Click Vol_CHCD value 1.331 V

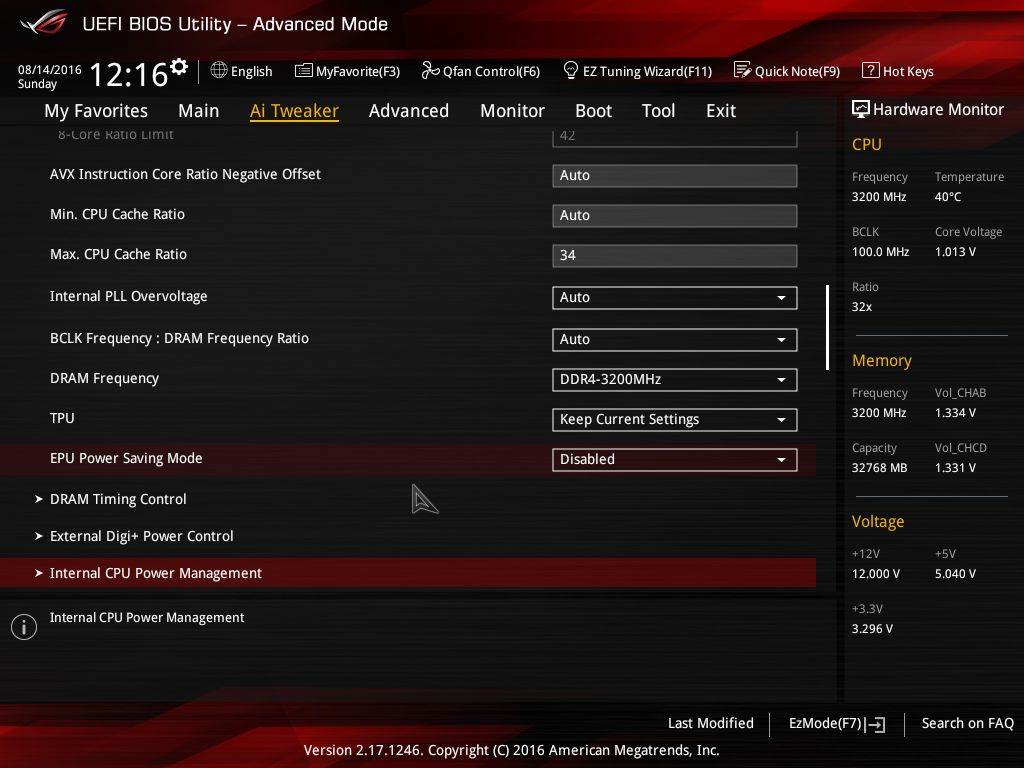(x=955, y=468)
